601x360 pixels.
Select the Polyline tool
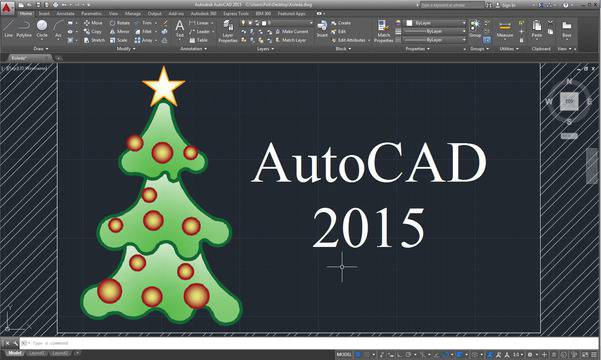pos(24,29)
